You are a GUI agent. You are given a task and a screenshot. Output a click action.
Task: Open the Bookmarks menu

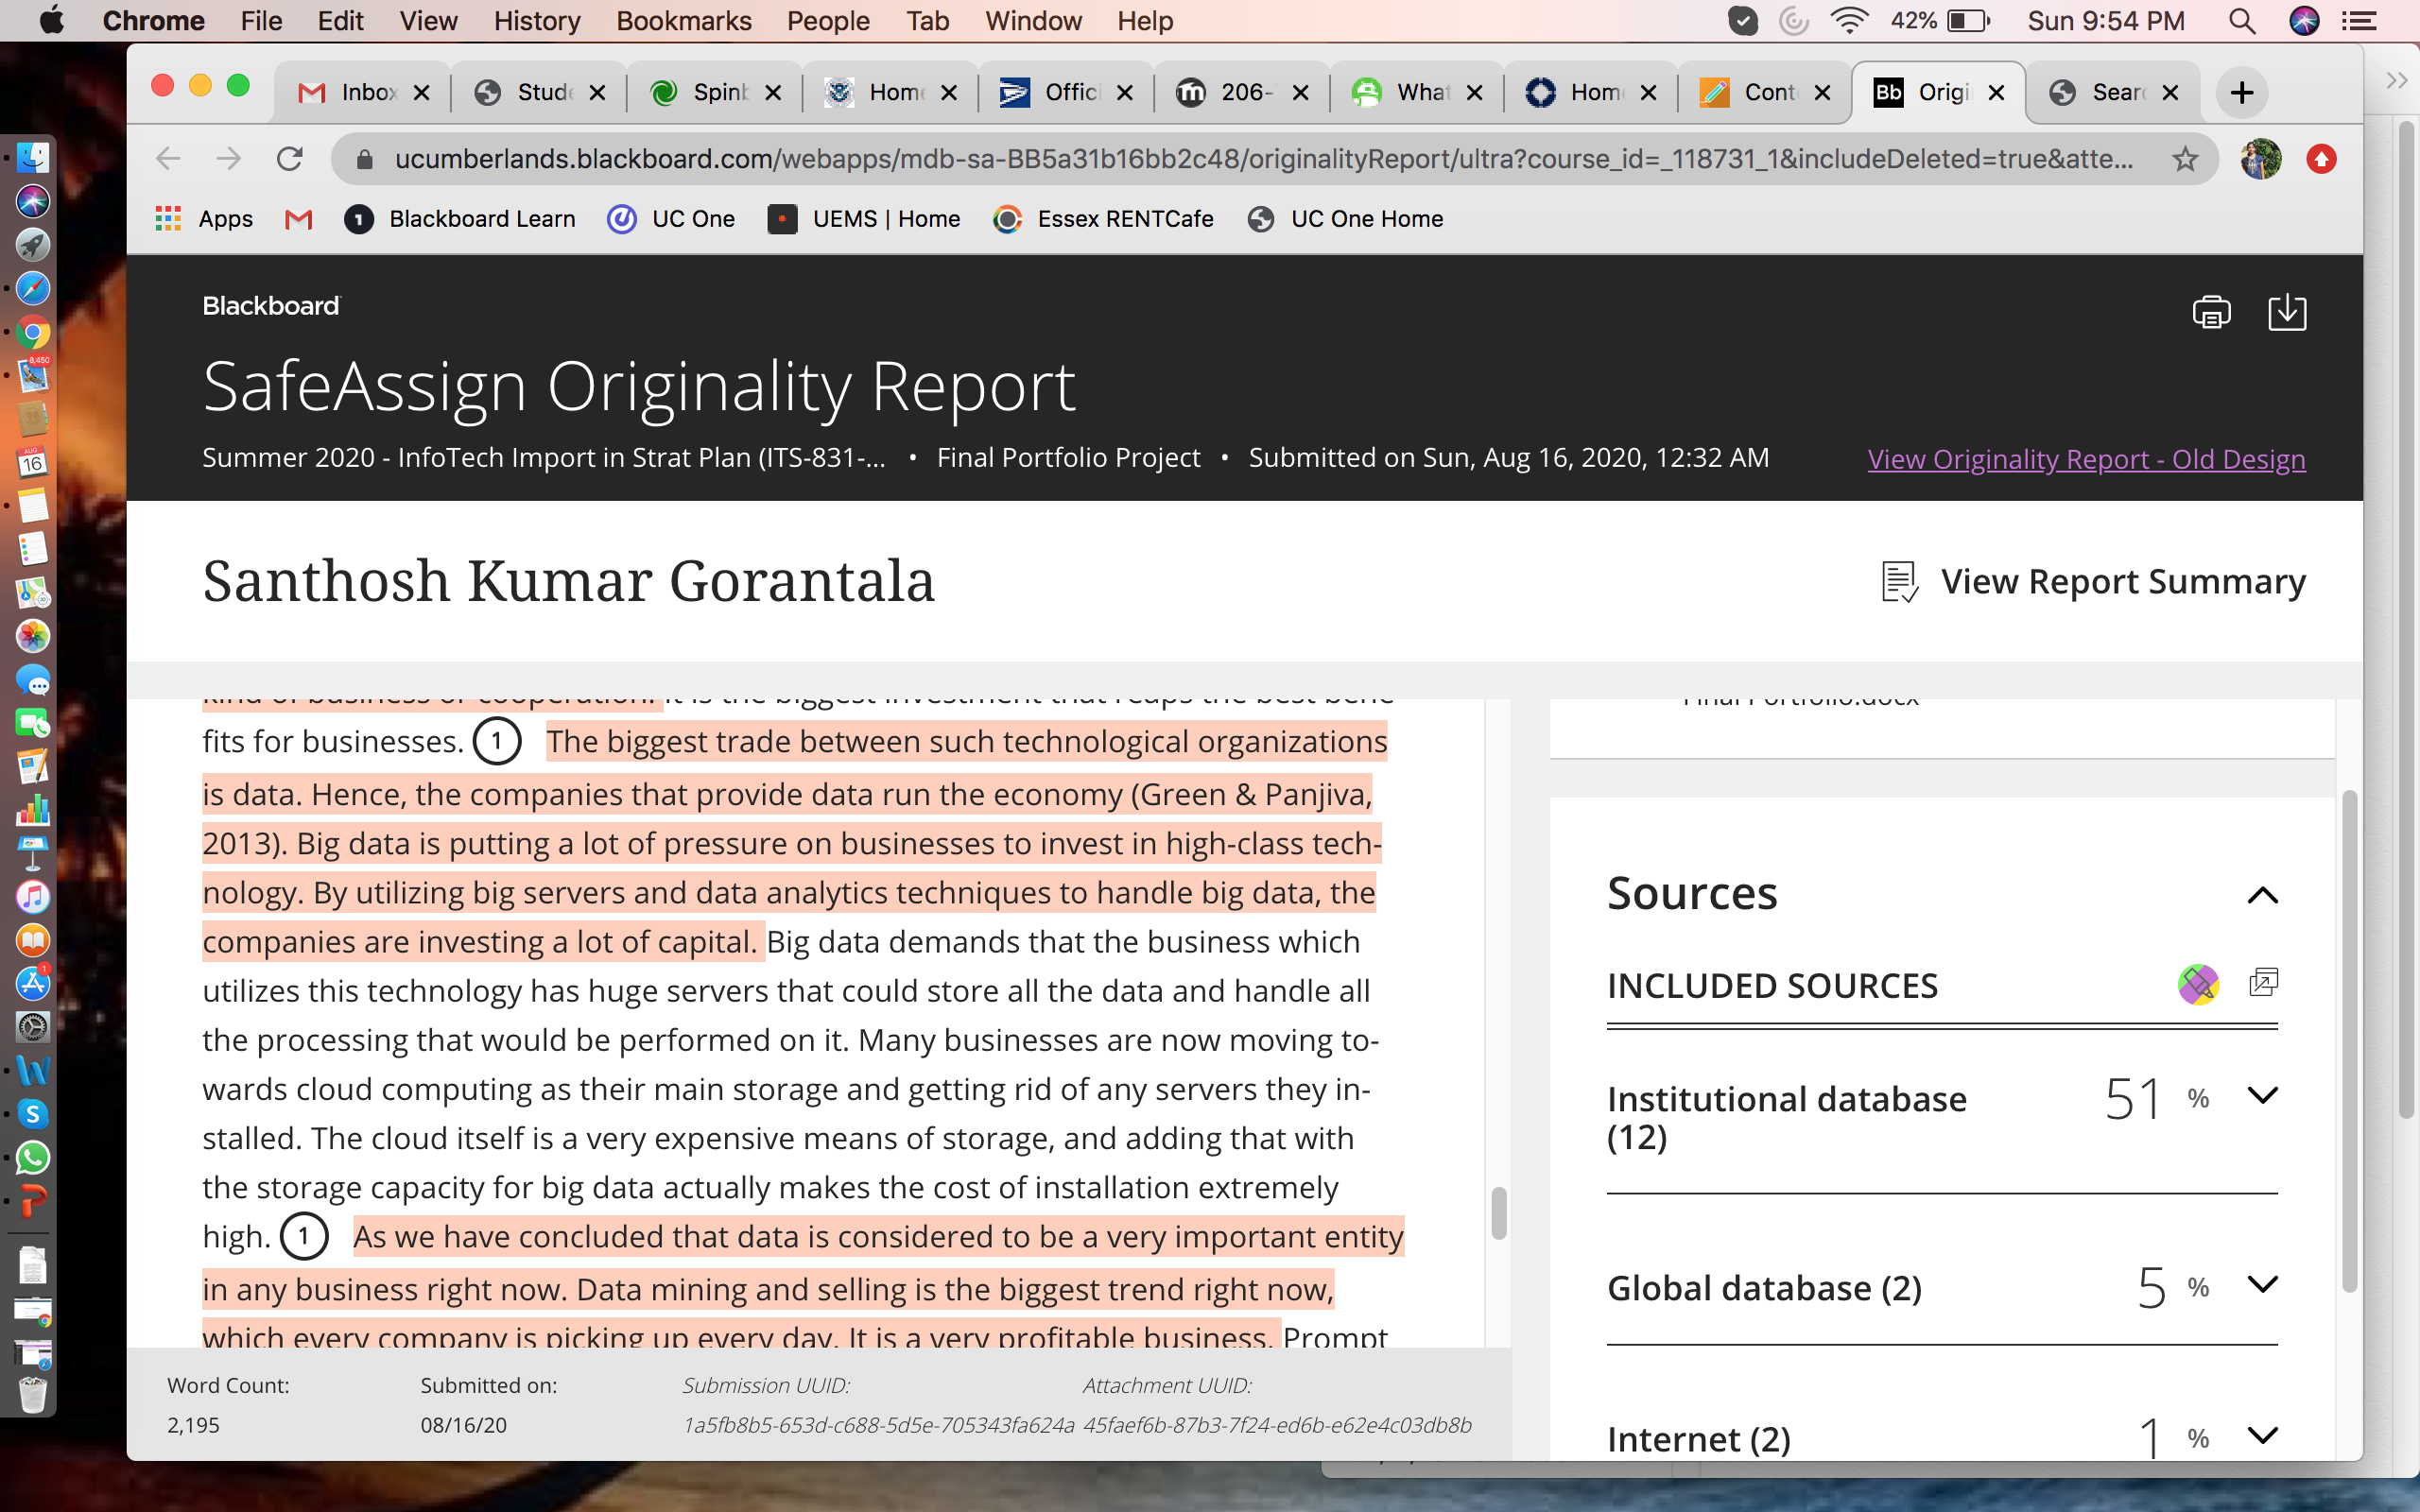[x=683, y=21]
